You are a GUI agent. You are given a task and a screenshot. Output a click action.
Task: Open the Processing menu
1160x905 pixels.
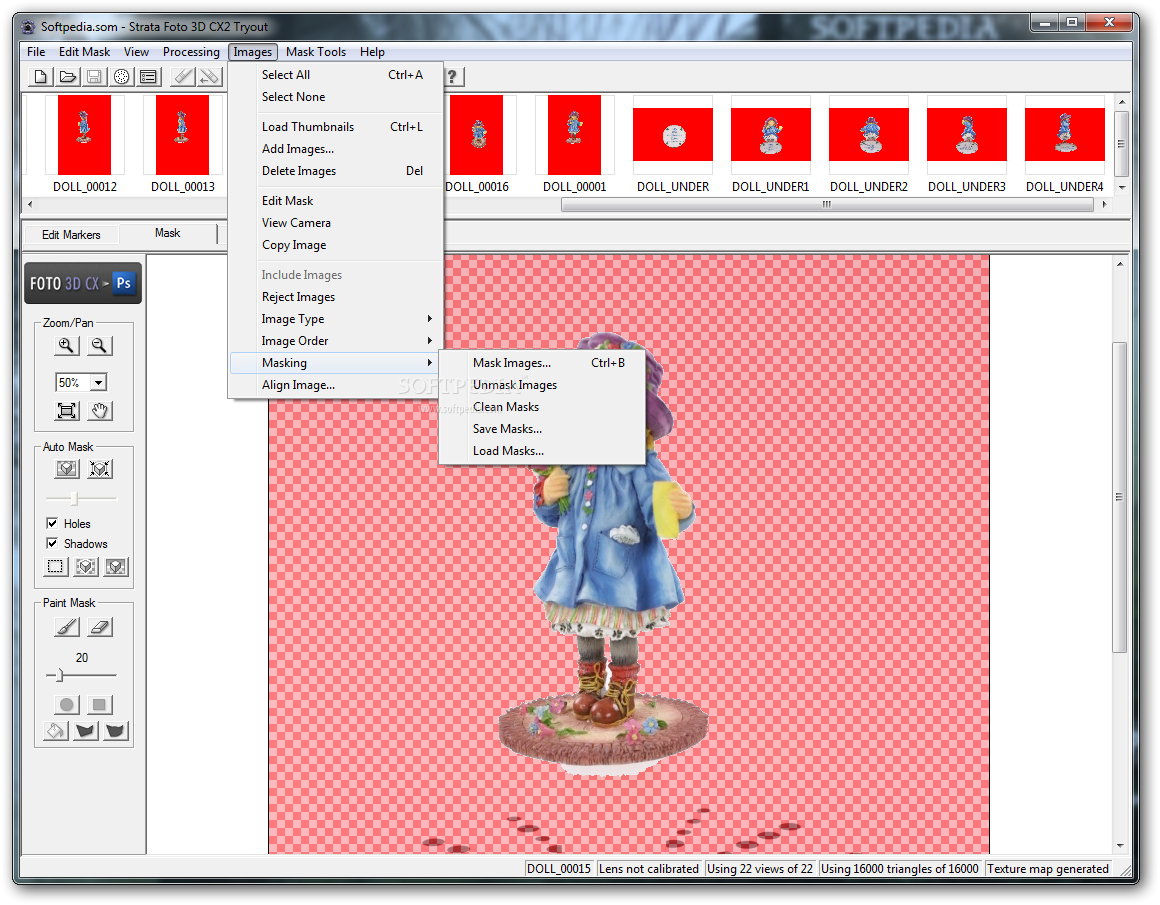point(191,52)
